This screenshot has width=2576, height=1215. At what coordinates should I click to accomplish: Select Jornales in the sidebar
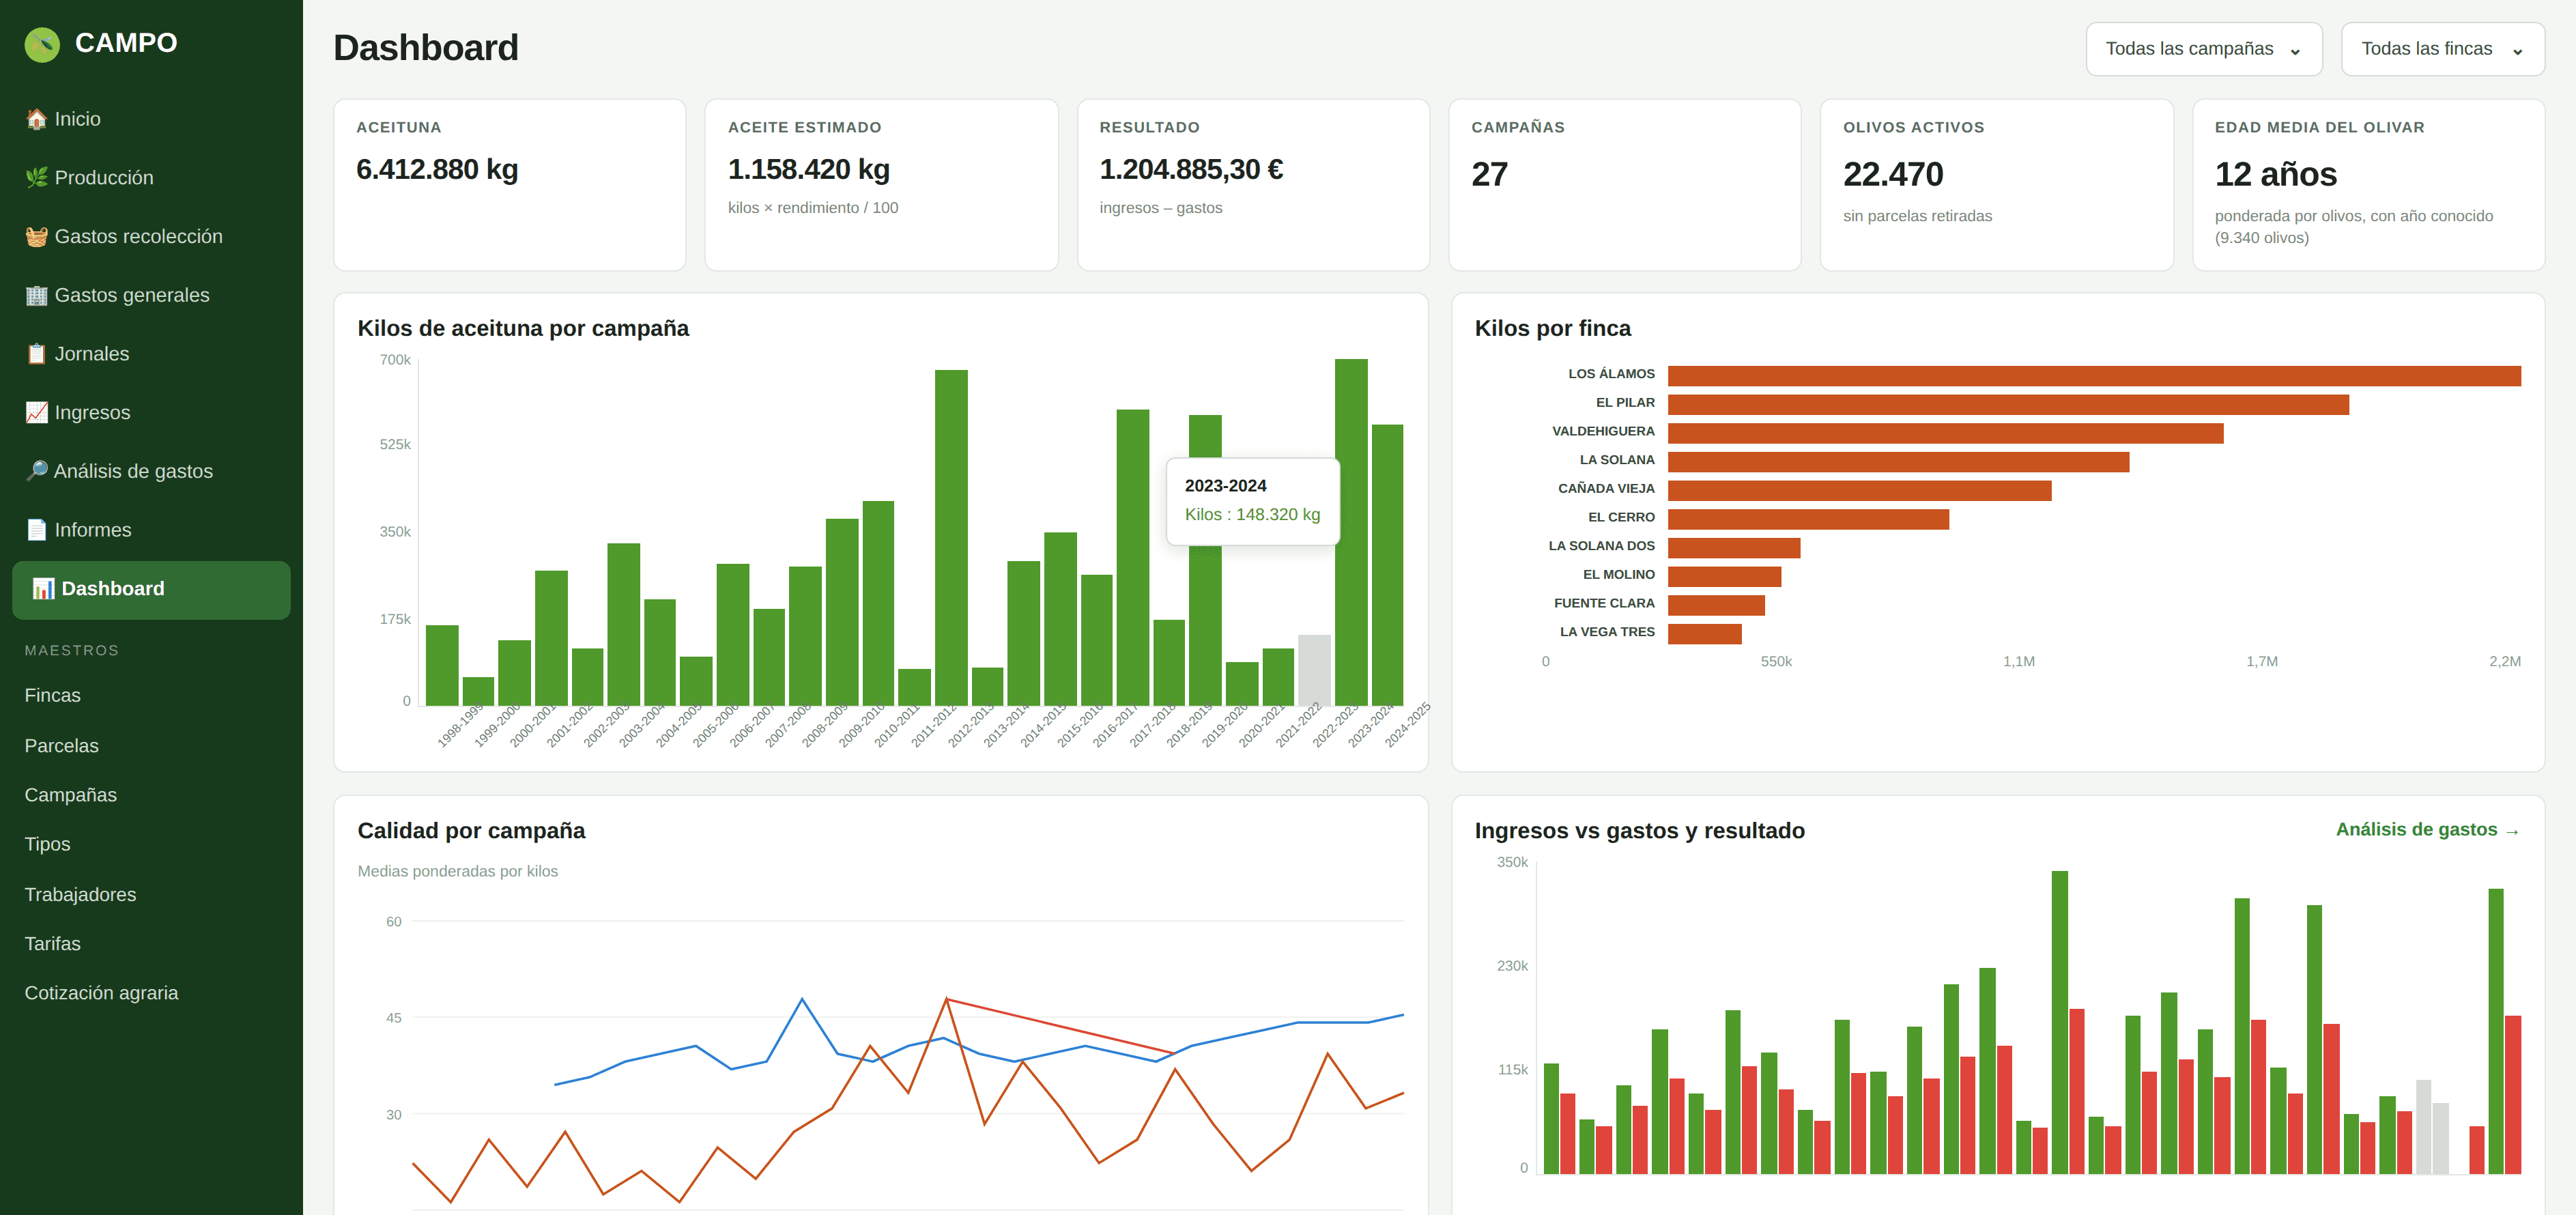[151, 354]
